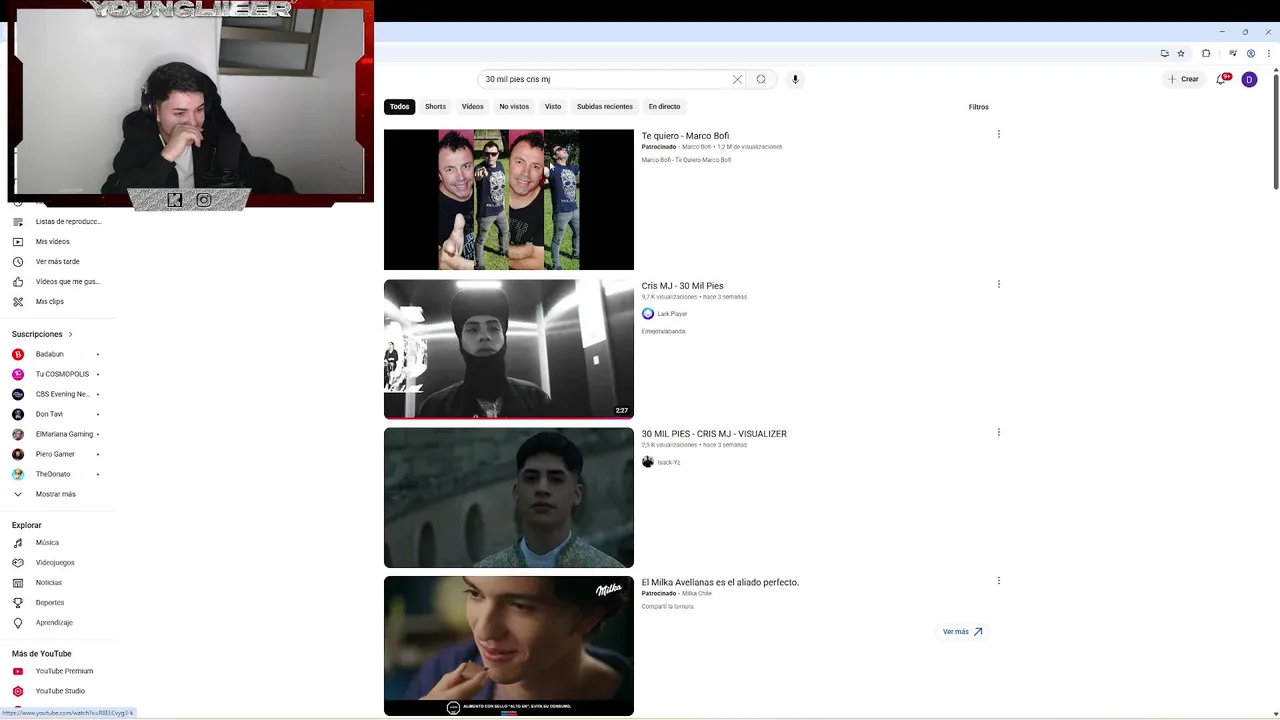Select the No vistos filter chip
This screenshot has height=720, width=1280.
[514, 107]
